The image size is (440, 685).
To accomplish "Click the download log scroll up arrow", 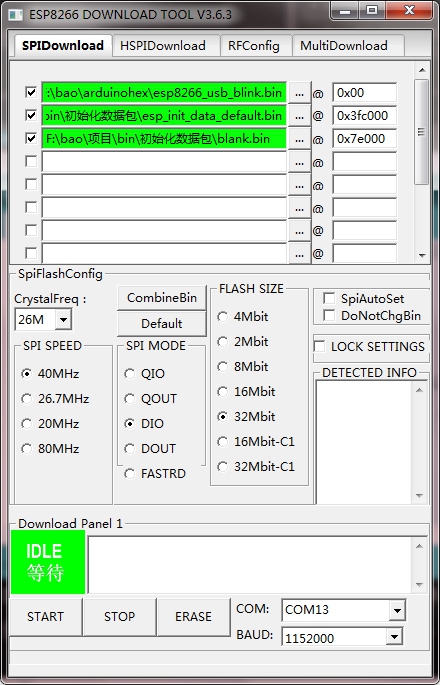I will pyautogui.click(x=419, y=546).
